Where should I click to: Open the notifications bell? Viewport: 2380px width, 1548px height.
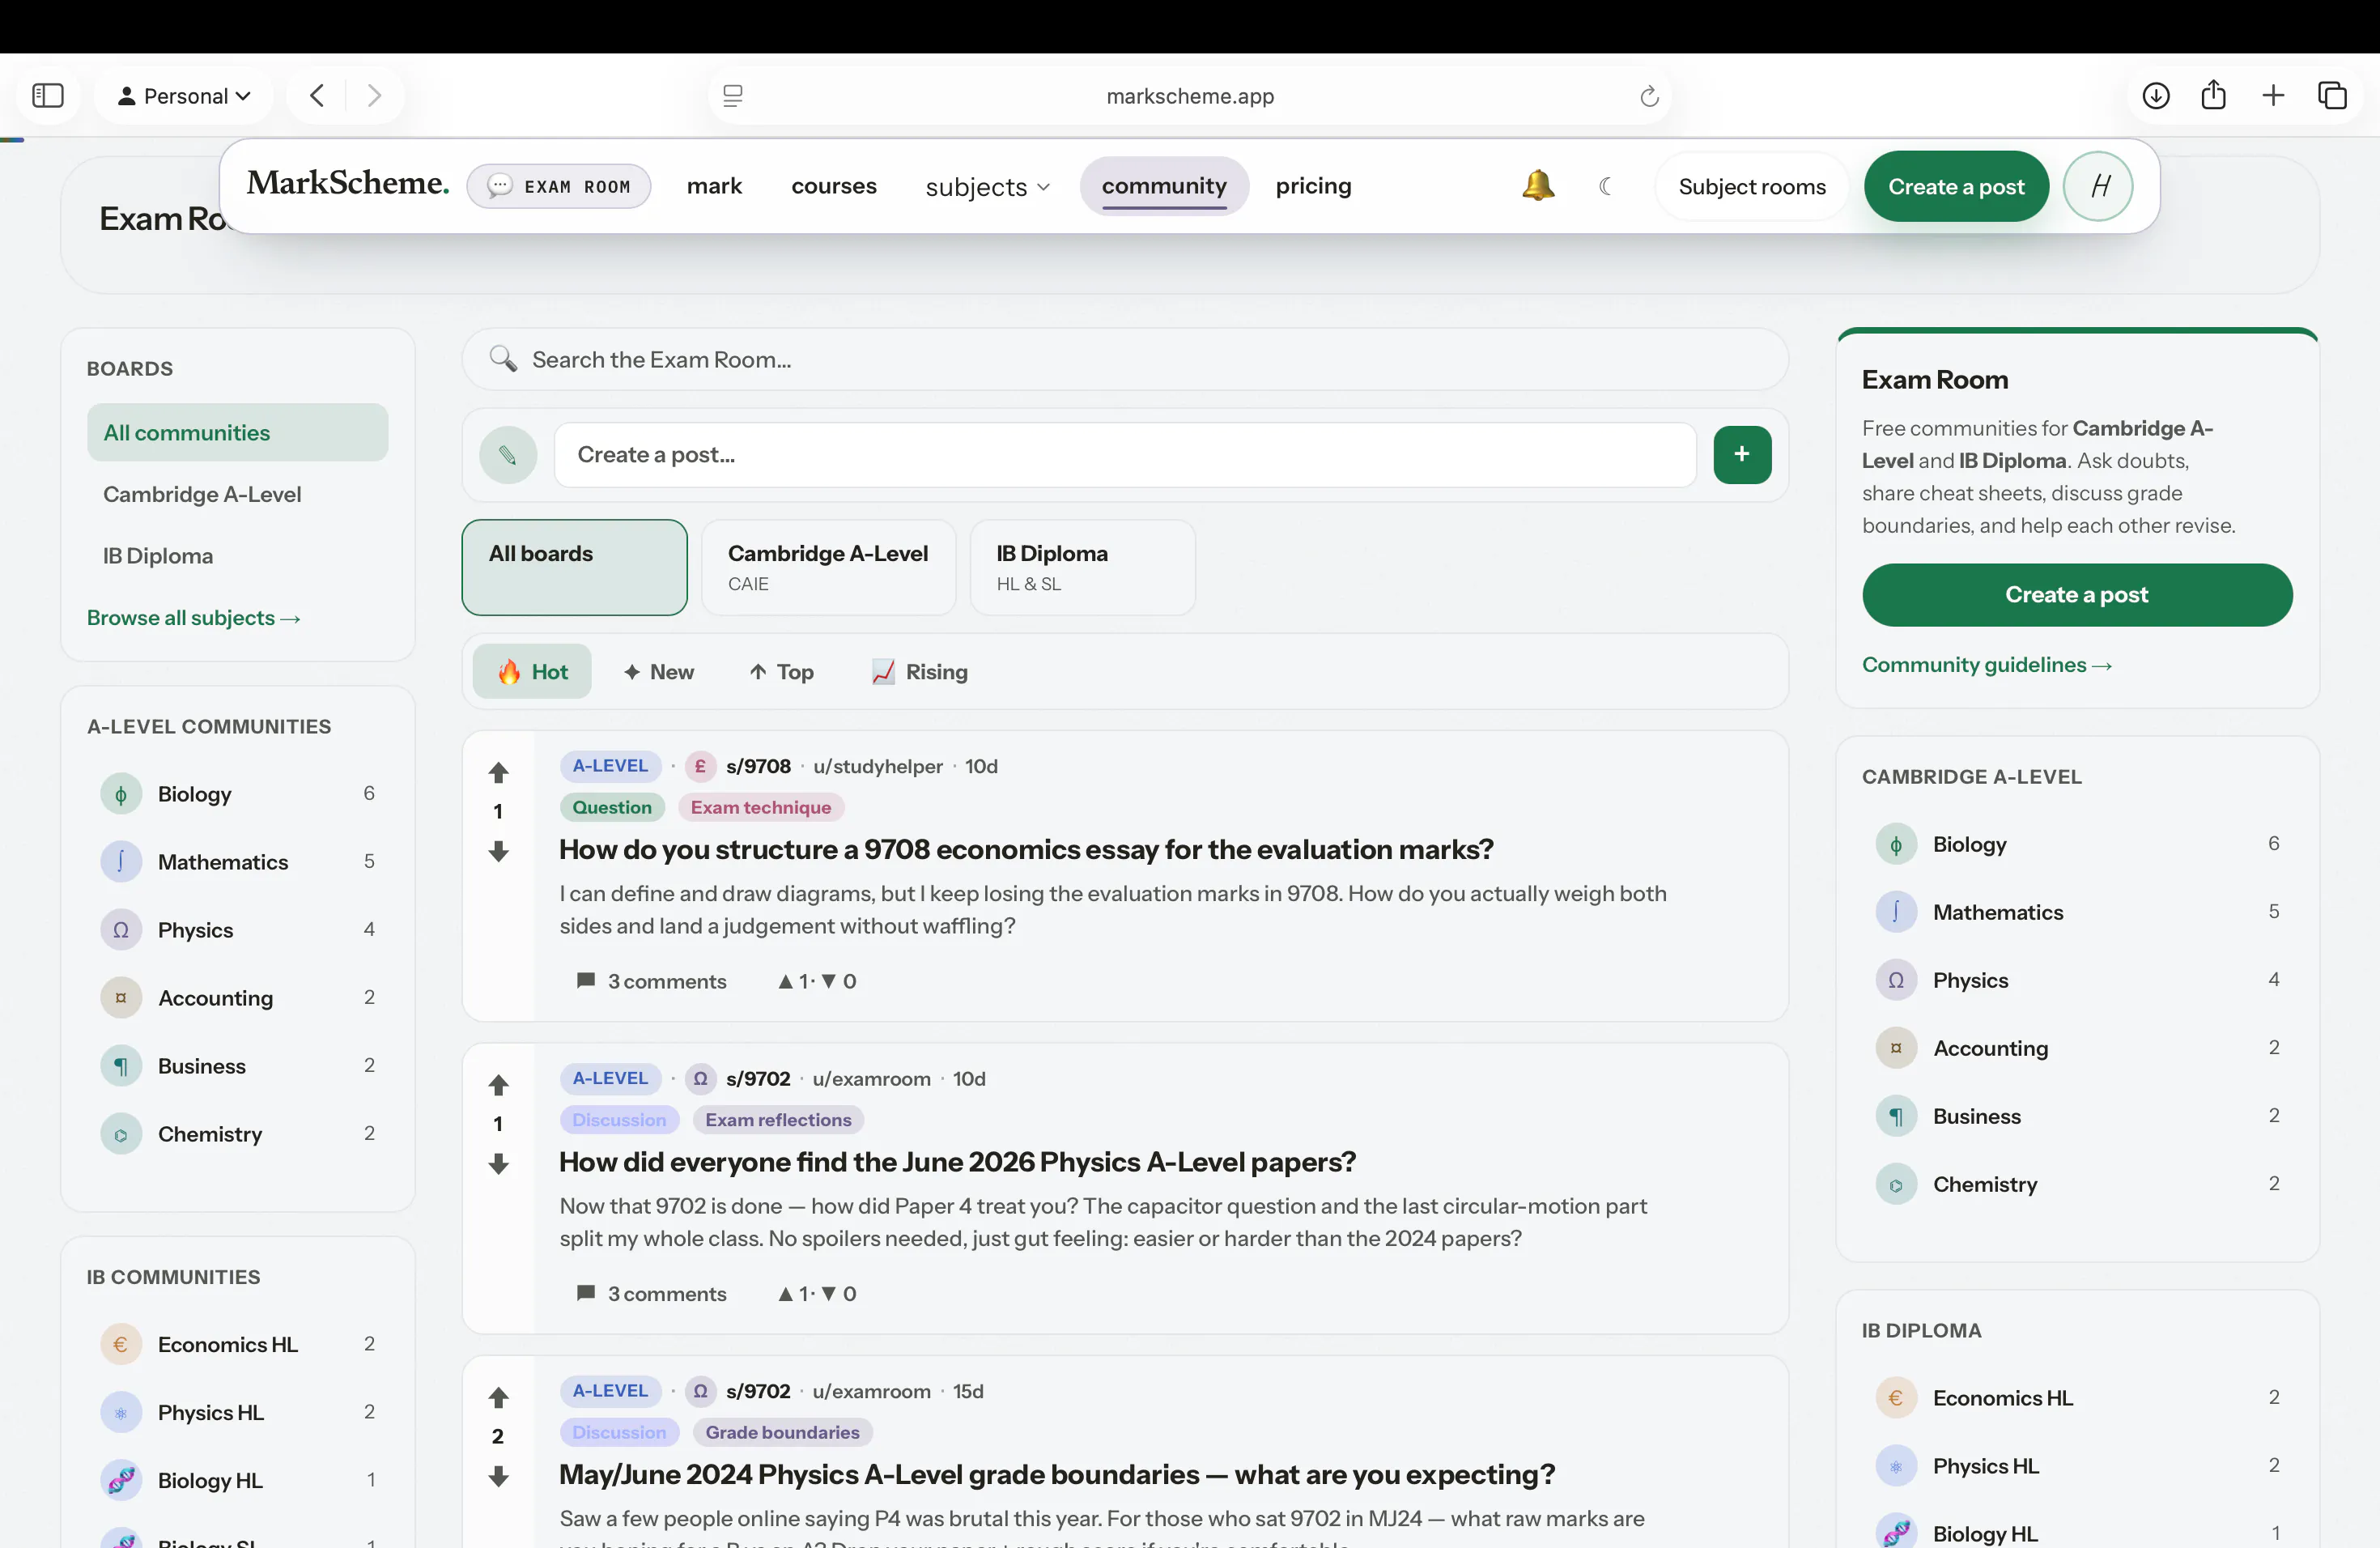click(x=1538, y=185)
